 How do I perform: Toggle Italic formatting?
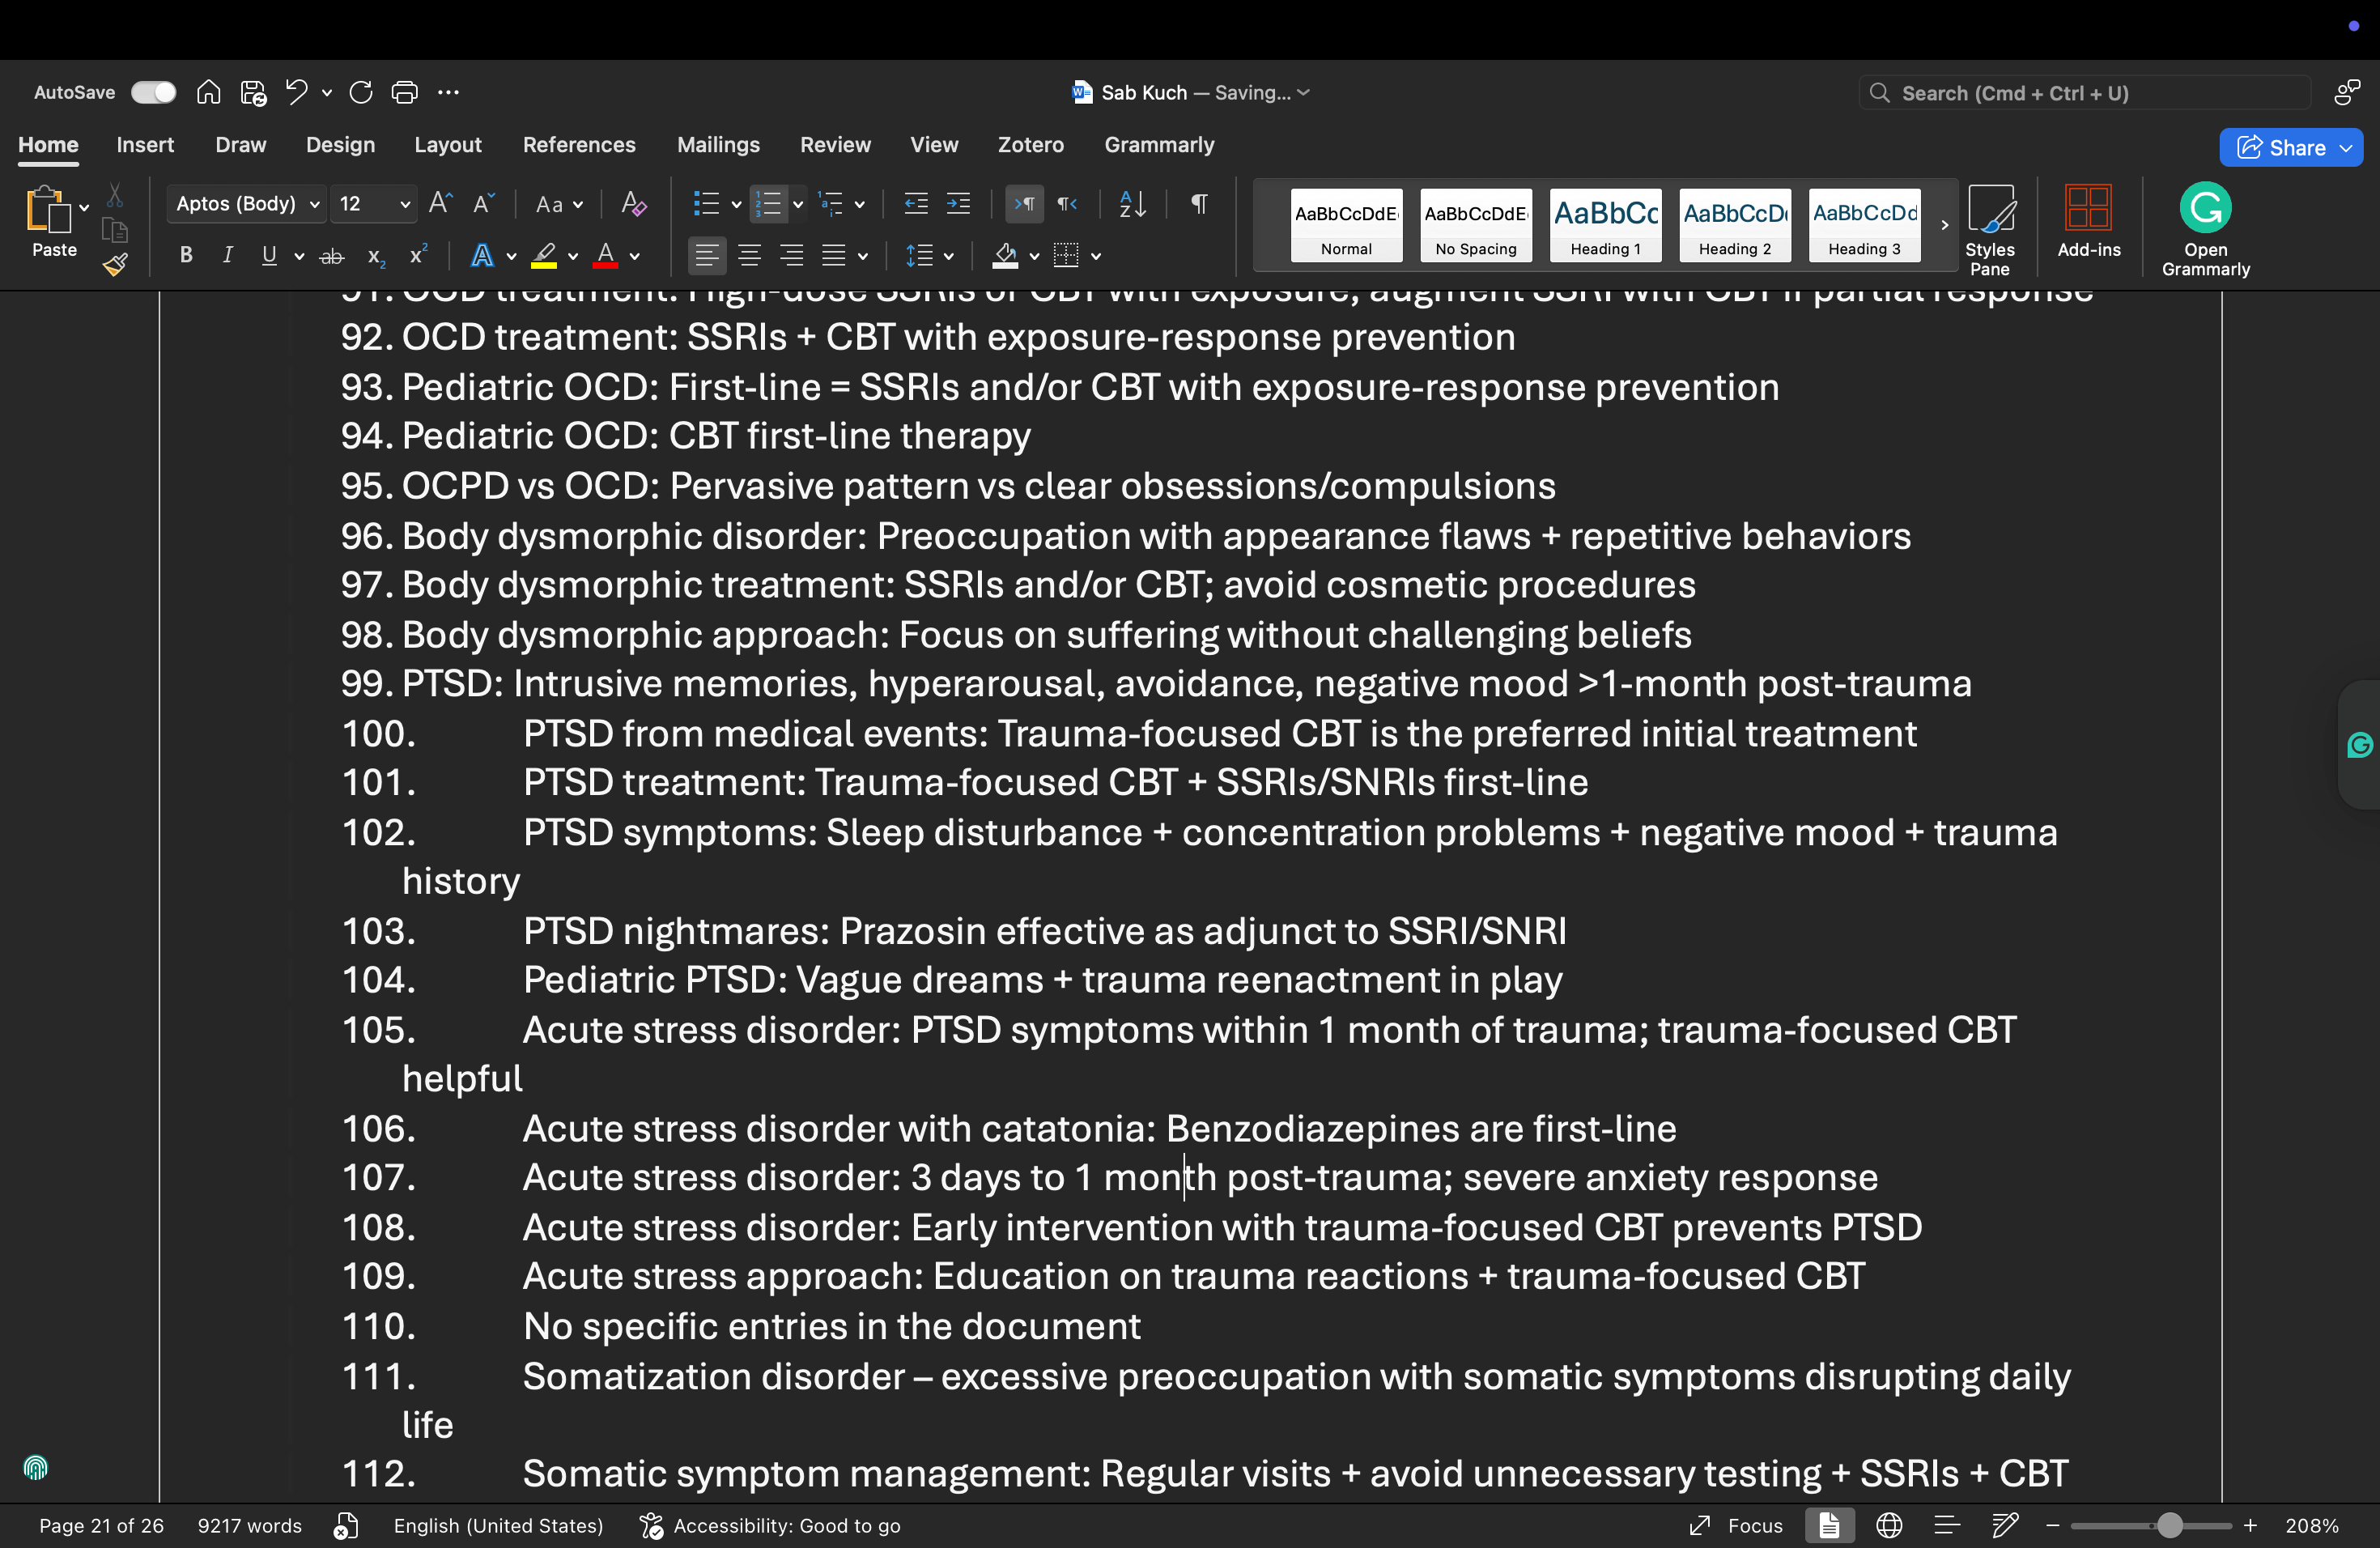coord(227,256)
